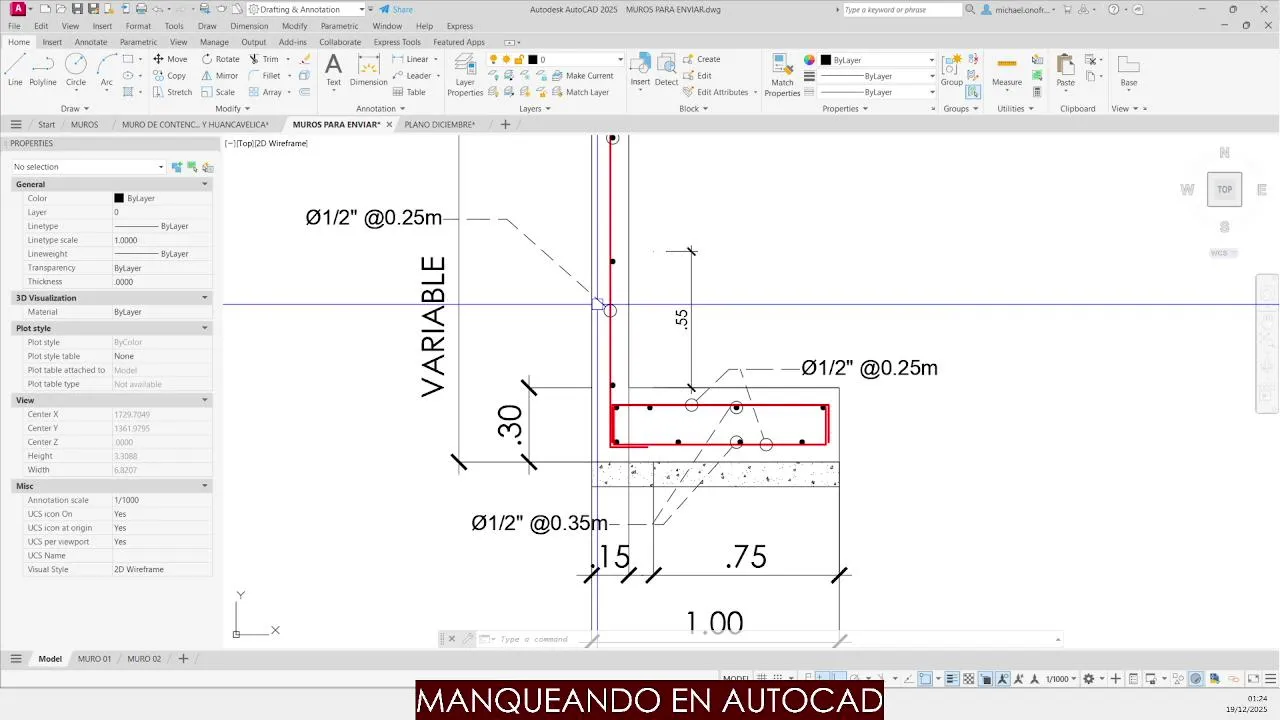Screen dimensions: 1280x720
Task: Select the Line draw tool
Action: tap(15, 70)
